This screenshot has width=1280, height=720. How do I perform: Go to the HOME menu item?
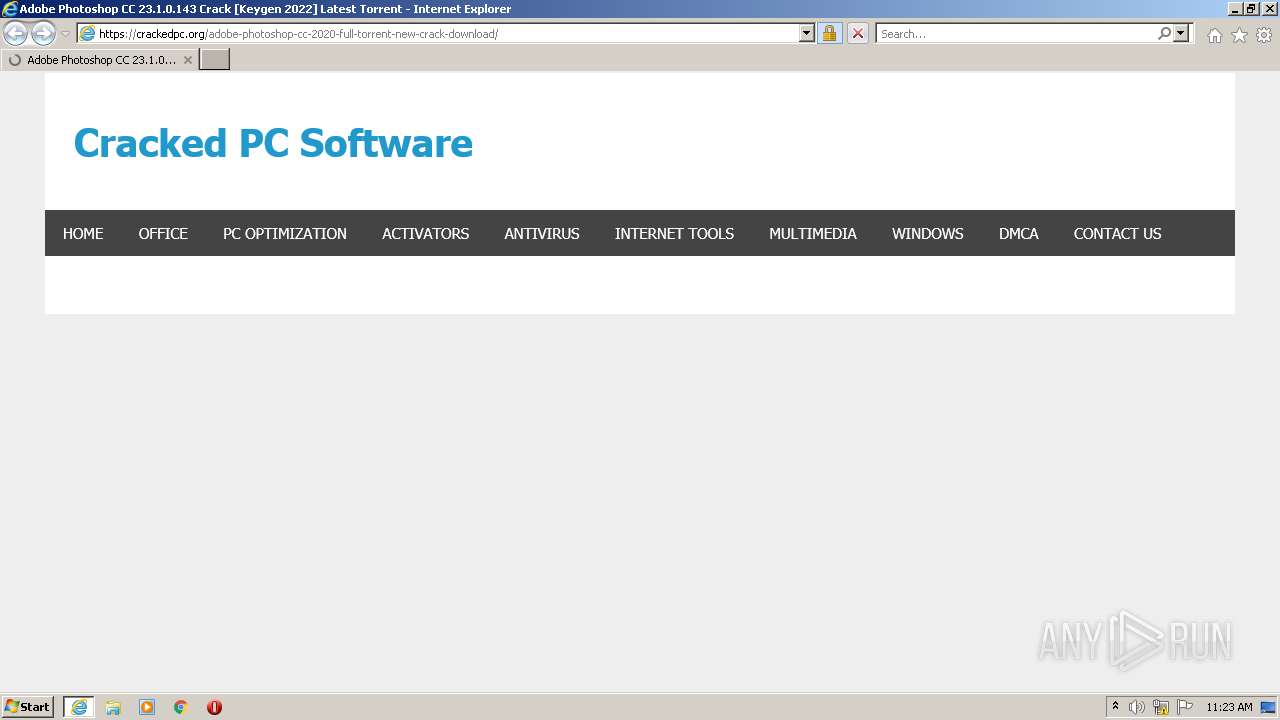[83, 233]
